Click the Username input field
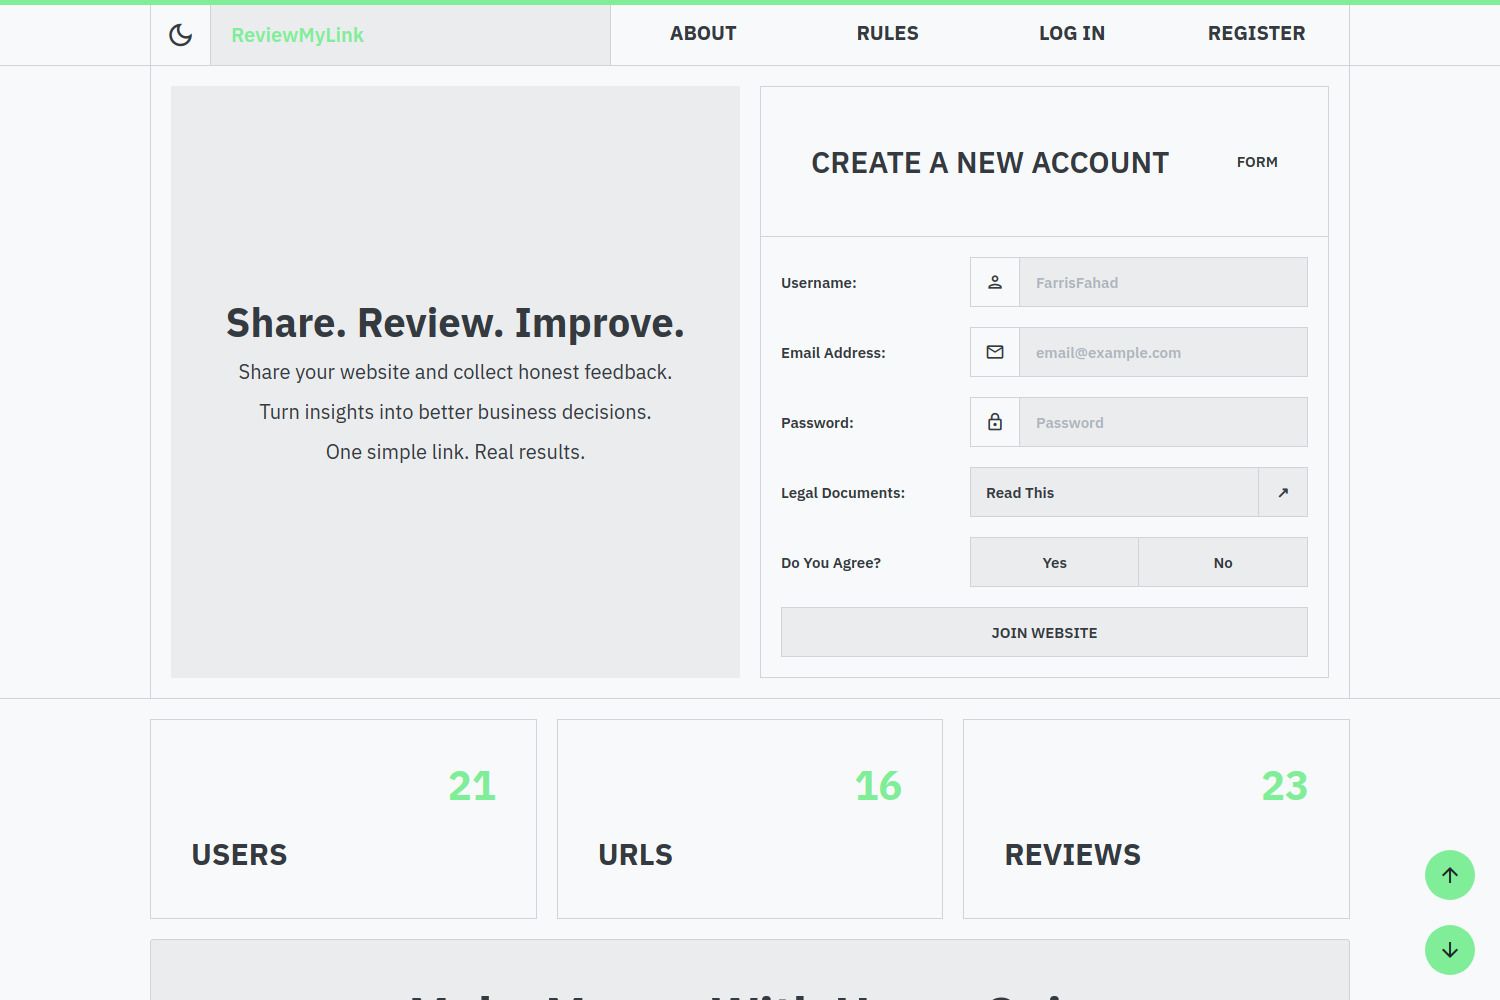 pyautogui.click(x=1163, y=282)
